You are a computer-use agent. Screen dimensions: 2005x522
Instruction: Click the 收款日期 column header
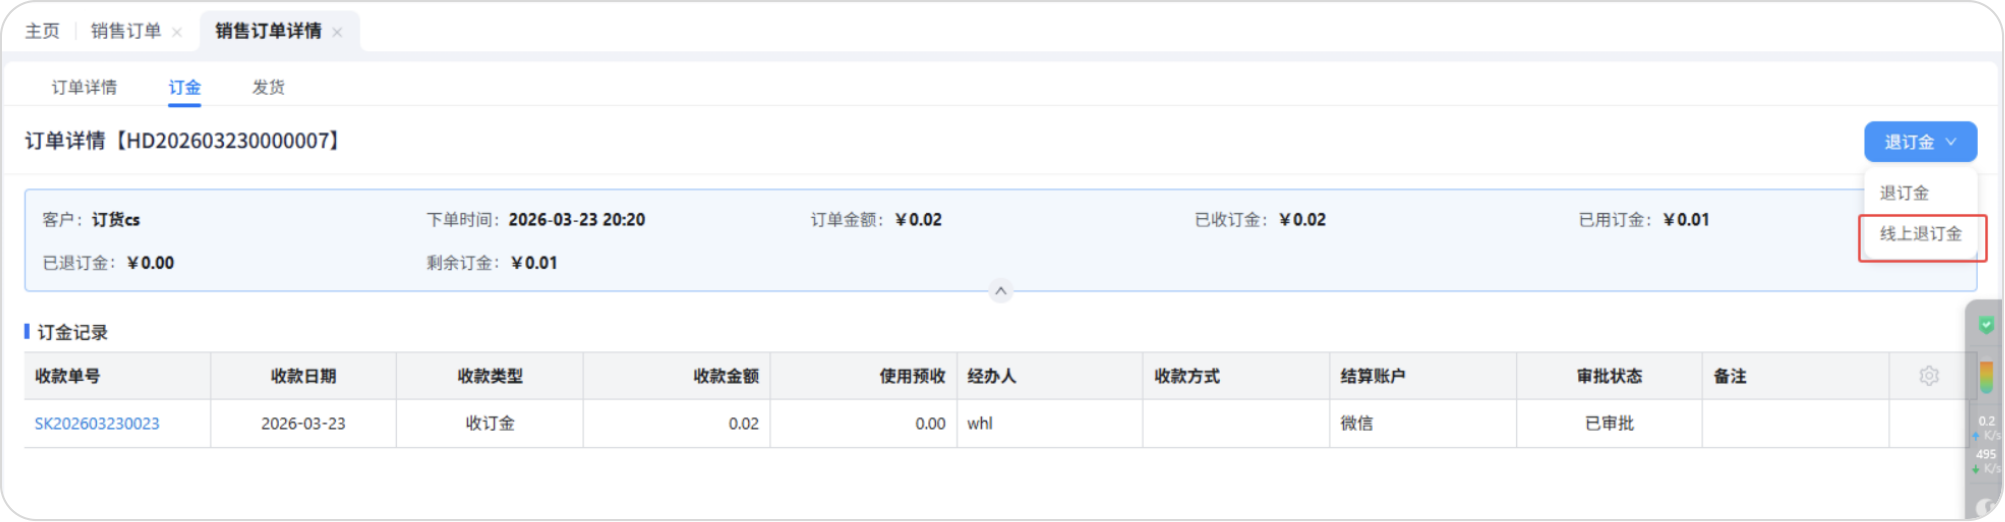(x=303, y=376)
